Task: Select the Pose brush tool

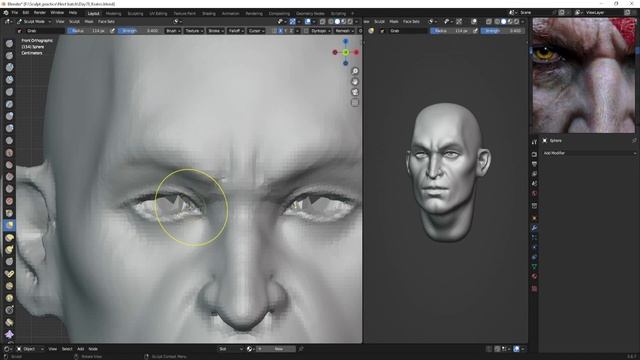Action: coord(9,274)
